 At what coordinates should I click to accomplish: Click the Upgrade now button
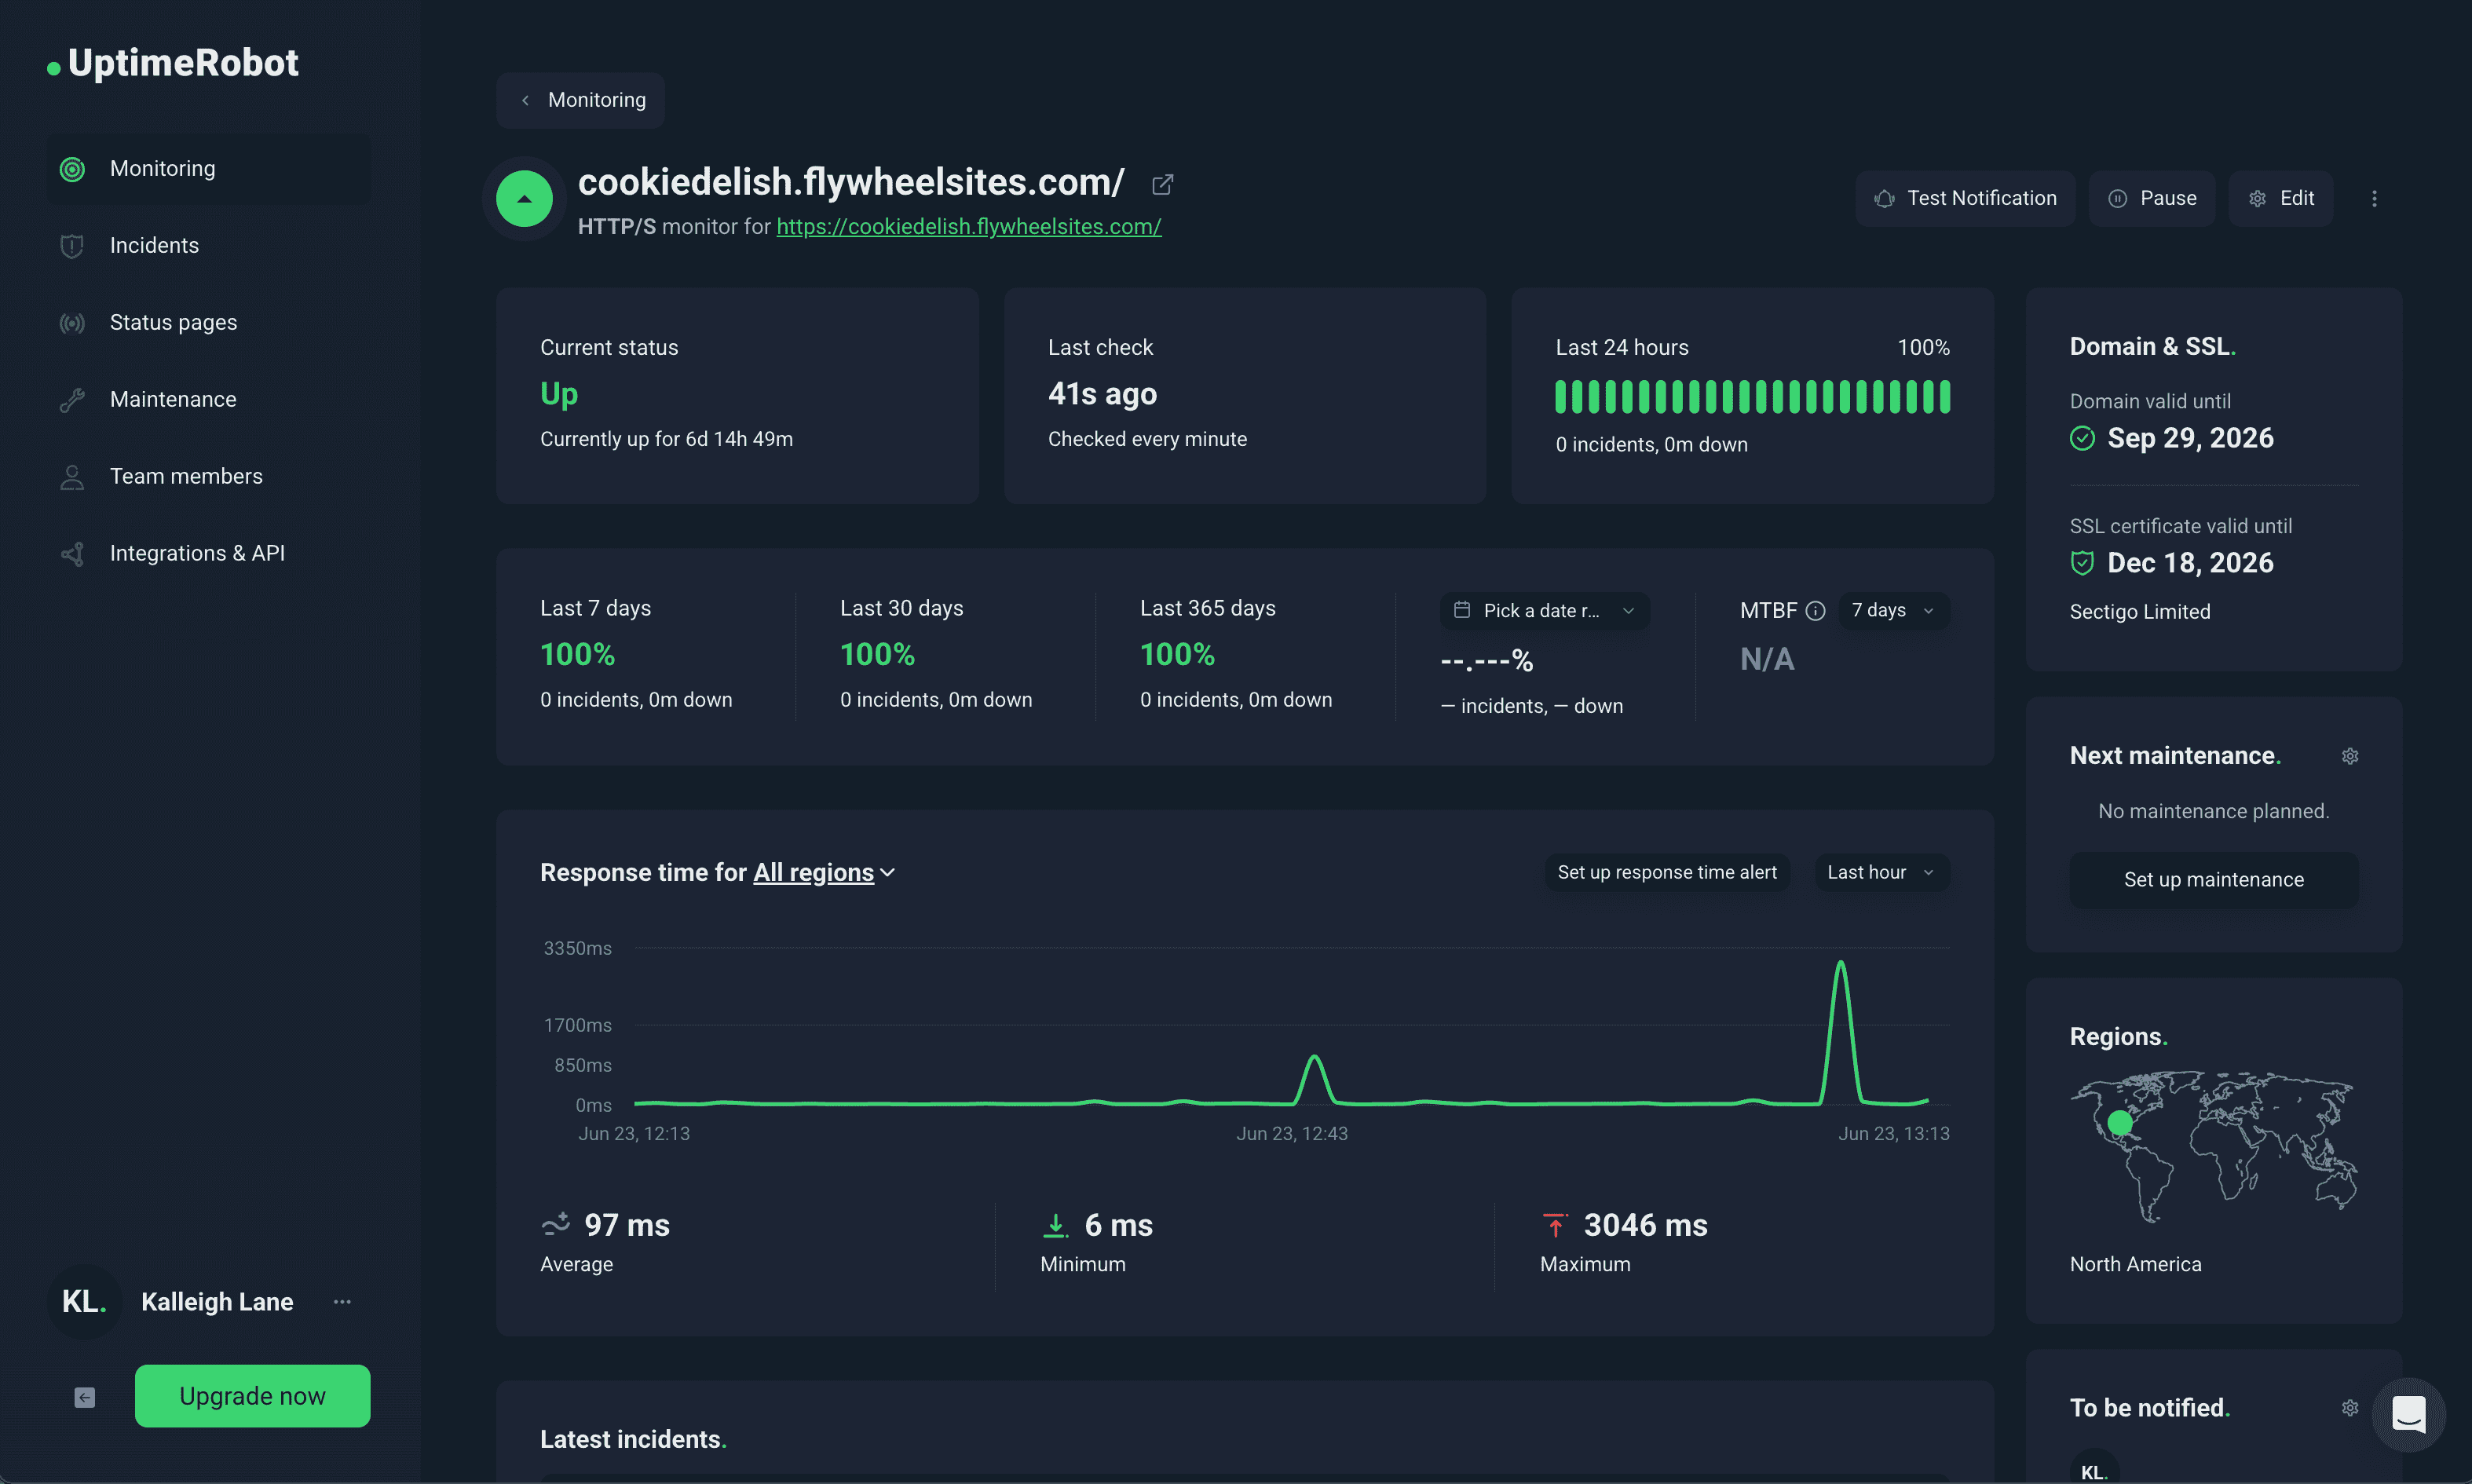[252, 1396]
